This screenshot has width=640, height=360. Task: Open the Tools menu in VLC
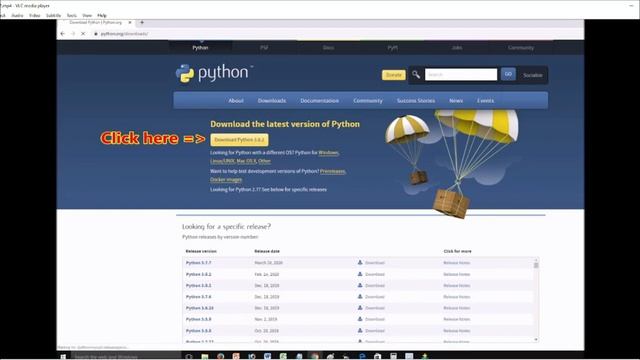[72, 15]
